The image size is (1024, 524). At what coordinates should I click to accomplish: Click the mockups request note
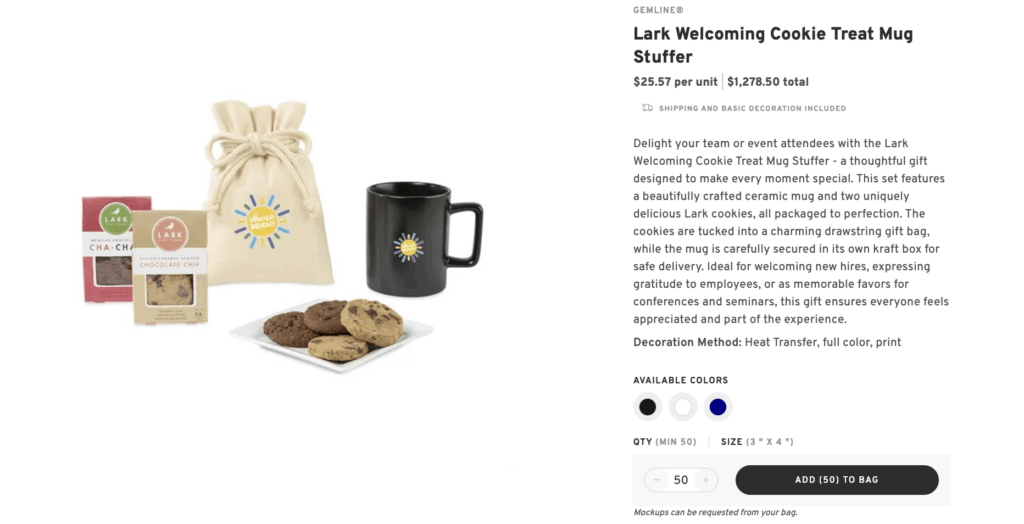coord(715,513)
